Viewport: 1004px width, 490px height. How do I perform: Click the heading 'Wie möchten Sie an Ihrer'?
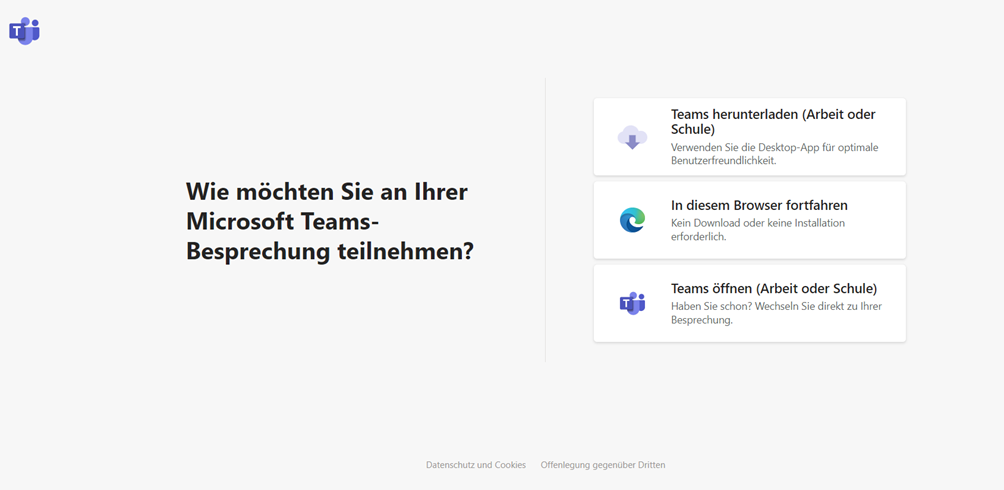pyautogui.click(x=327, y=192)
